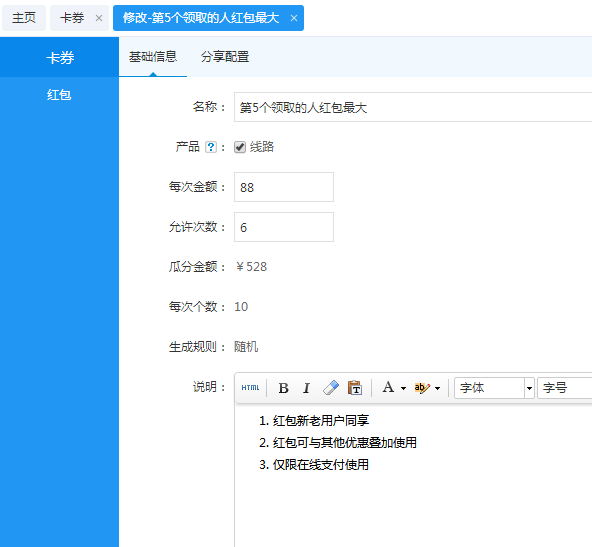This screenshot has height=547, width=592.
Task: Click the eraser clear-formatting icon
Action: pos(331,388)
